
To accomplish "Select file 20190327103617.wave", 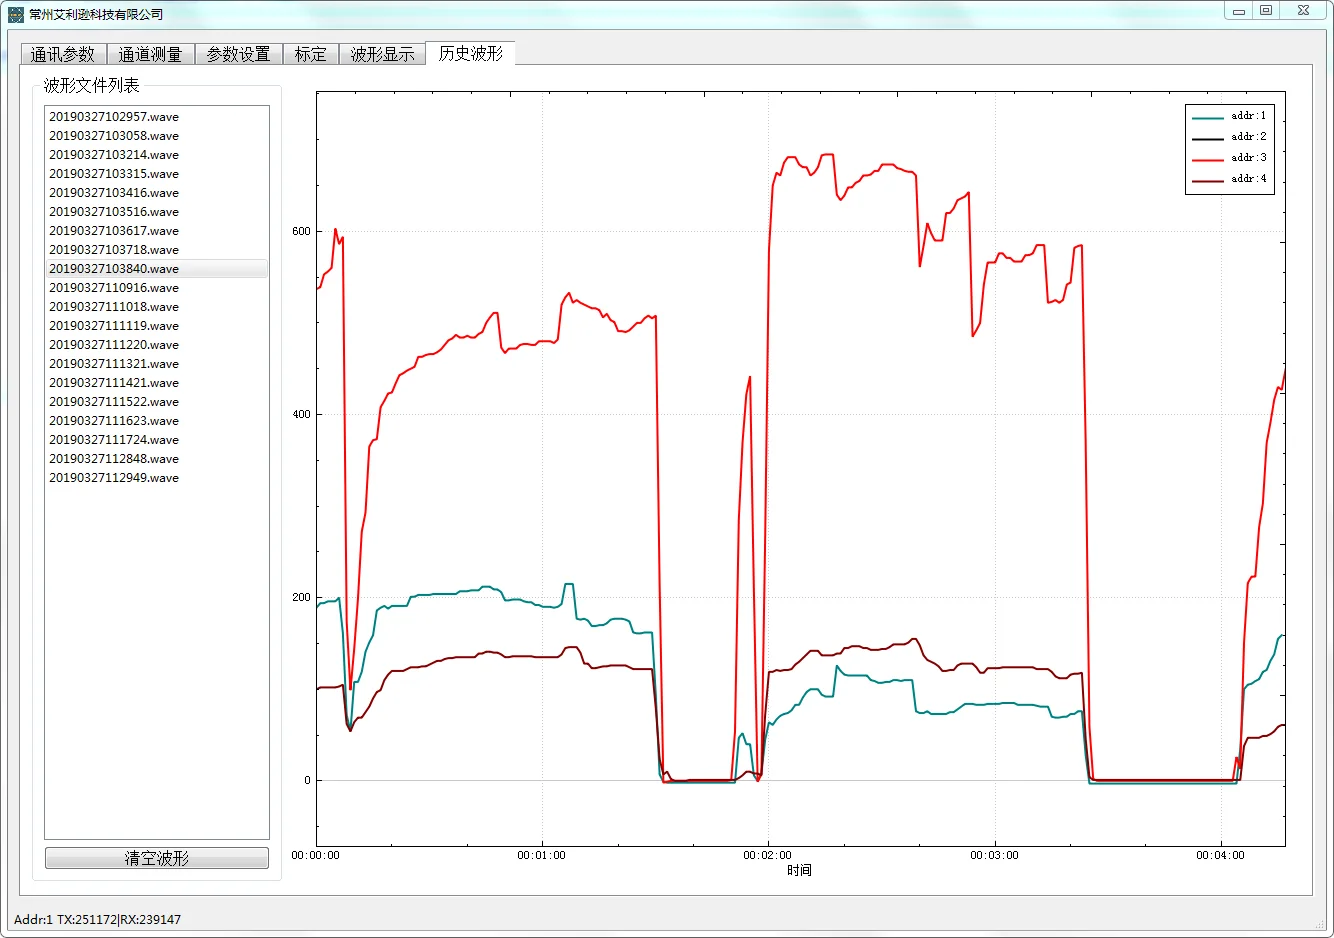I will coord(157,231).
